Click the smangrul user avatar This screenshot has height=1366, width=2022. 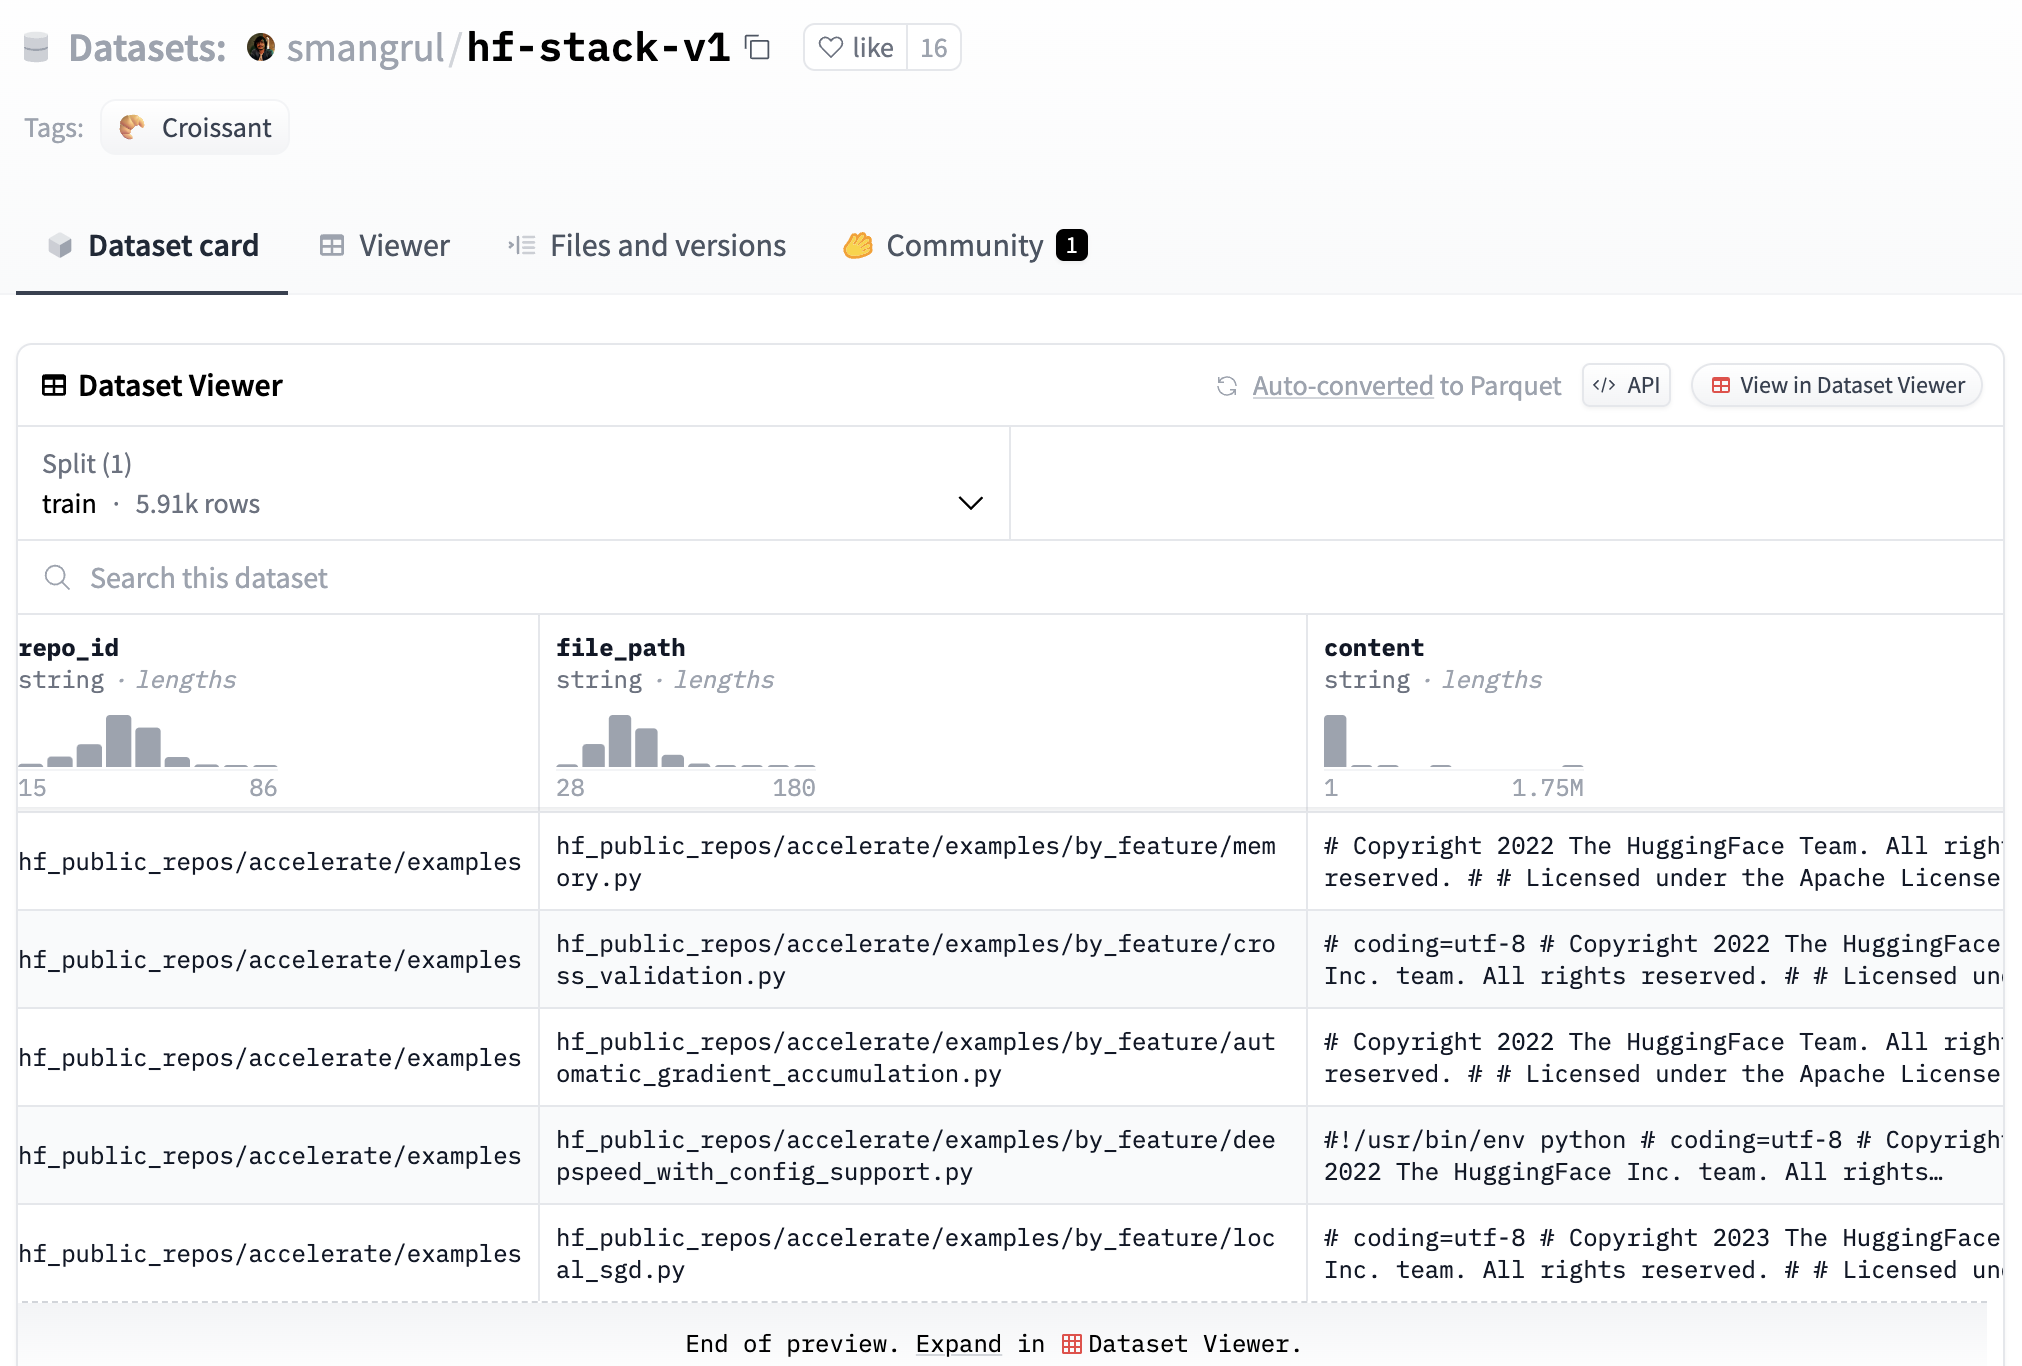tap(261, 47)
